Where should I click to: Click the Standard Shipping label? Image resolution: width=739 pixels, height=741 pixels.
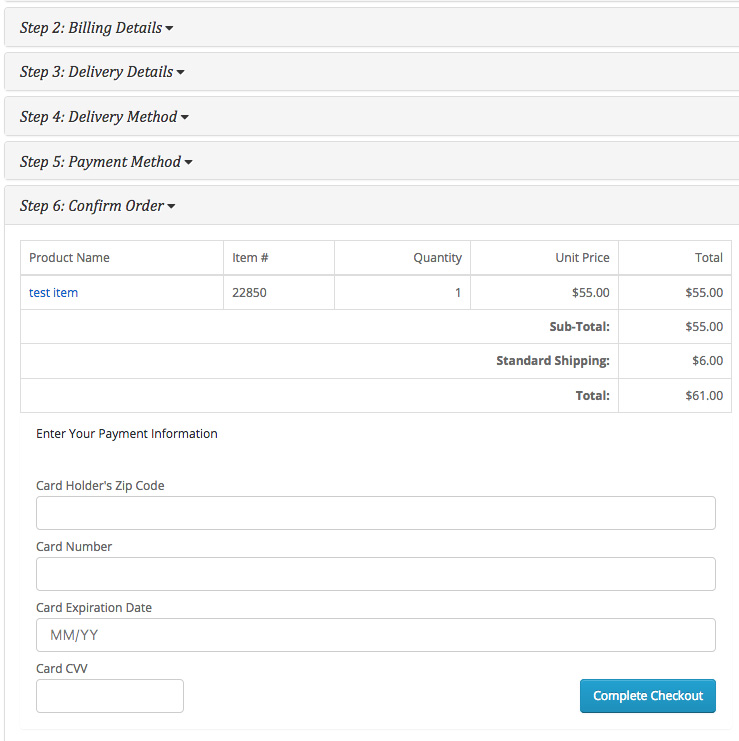[553, 361]
